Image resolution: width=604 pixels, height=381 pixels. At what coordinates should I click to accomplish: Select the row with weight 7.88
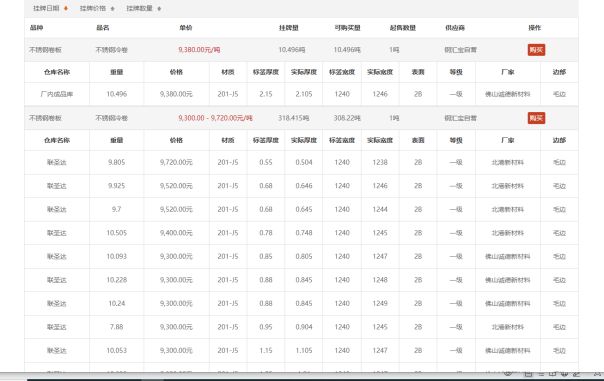[x=301, y=327]
